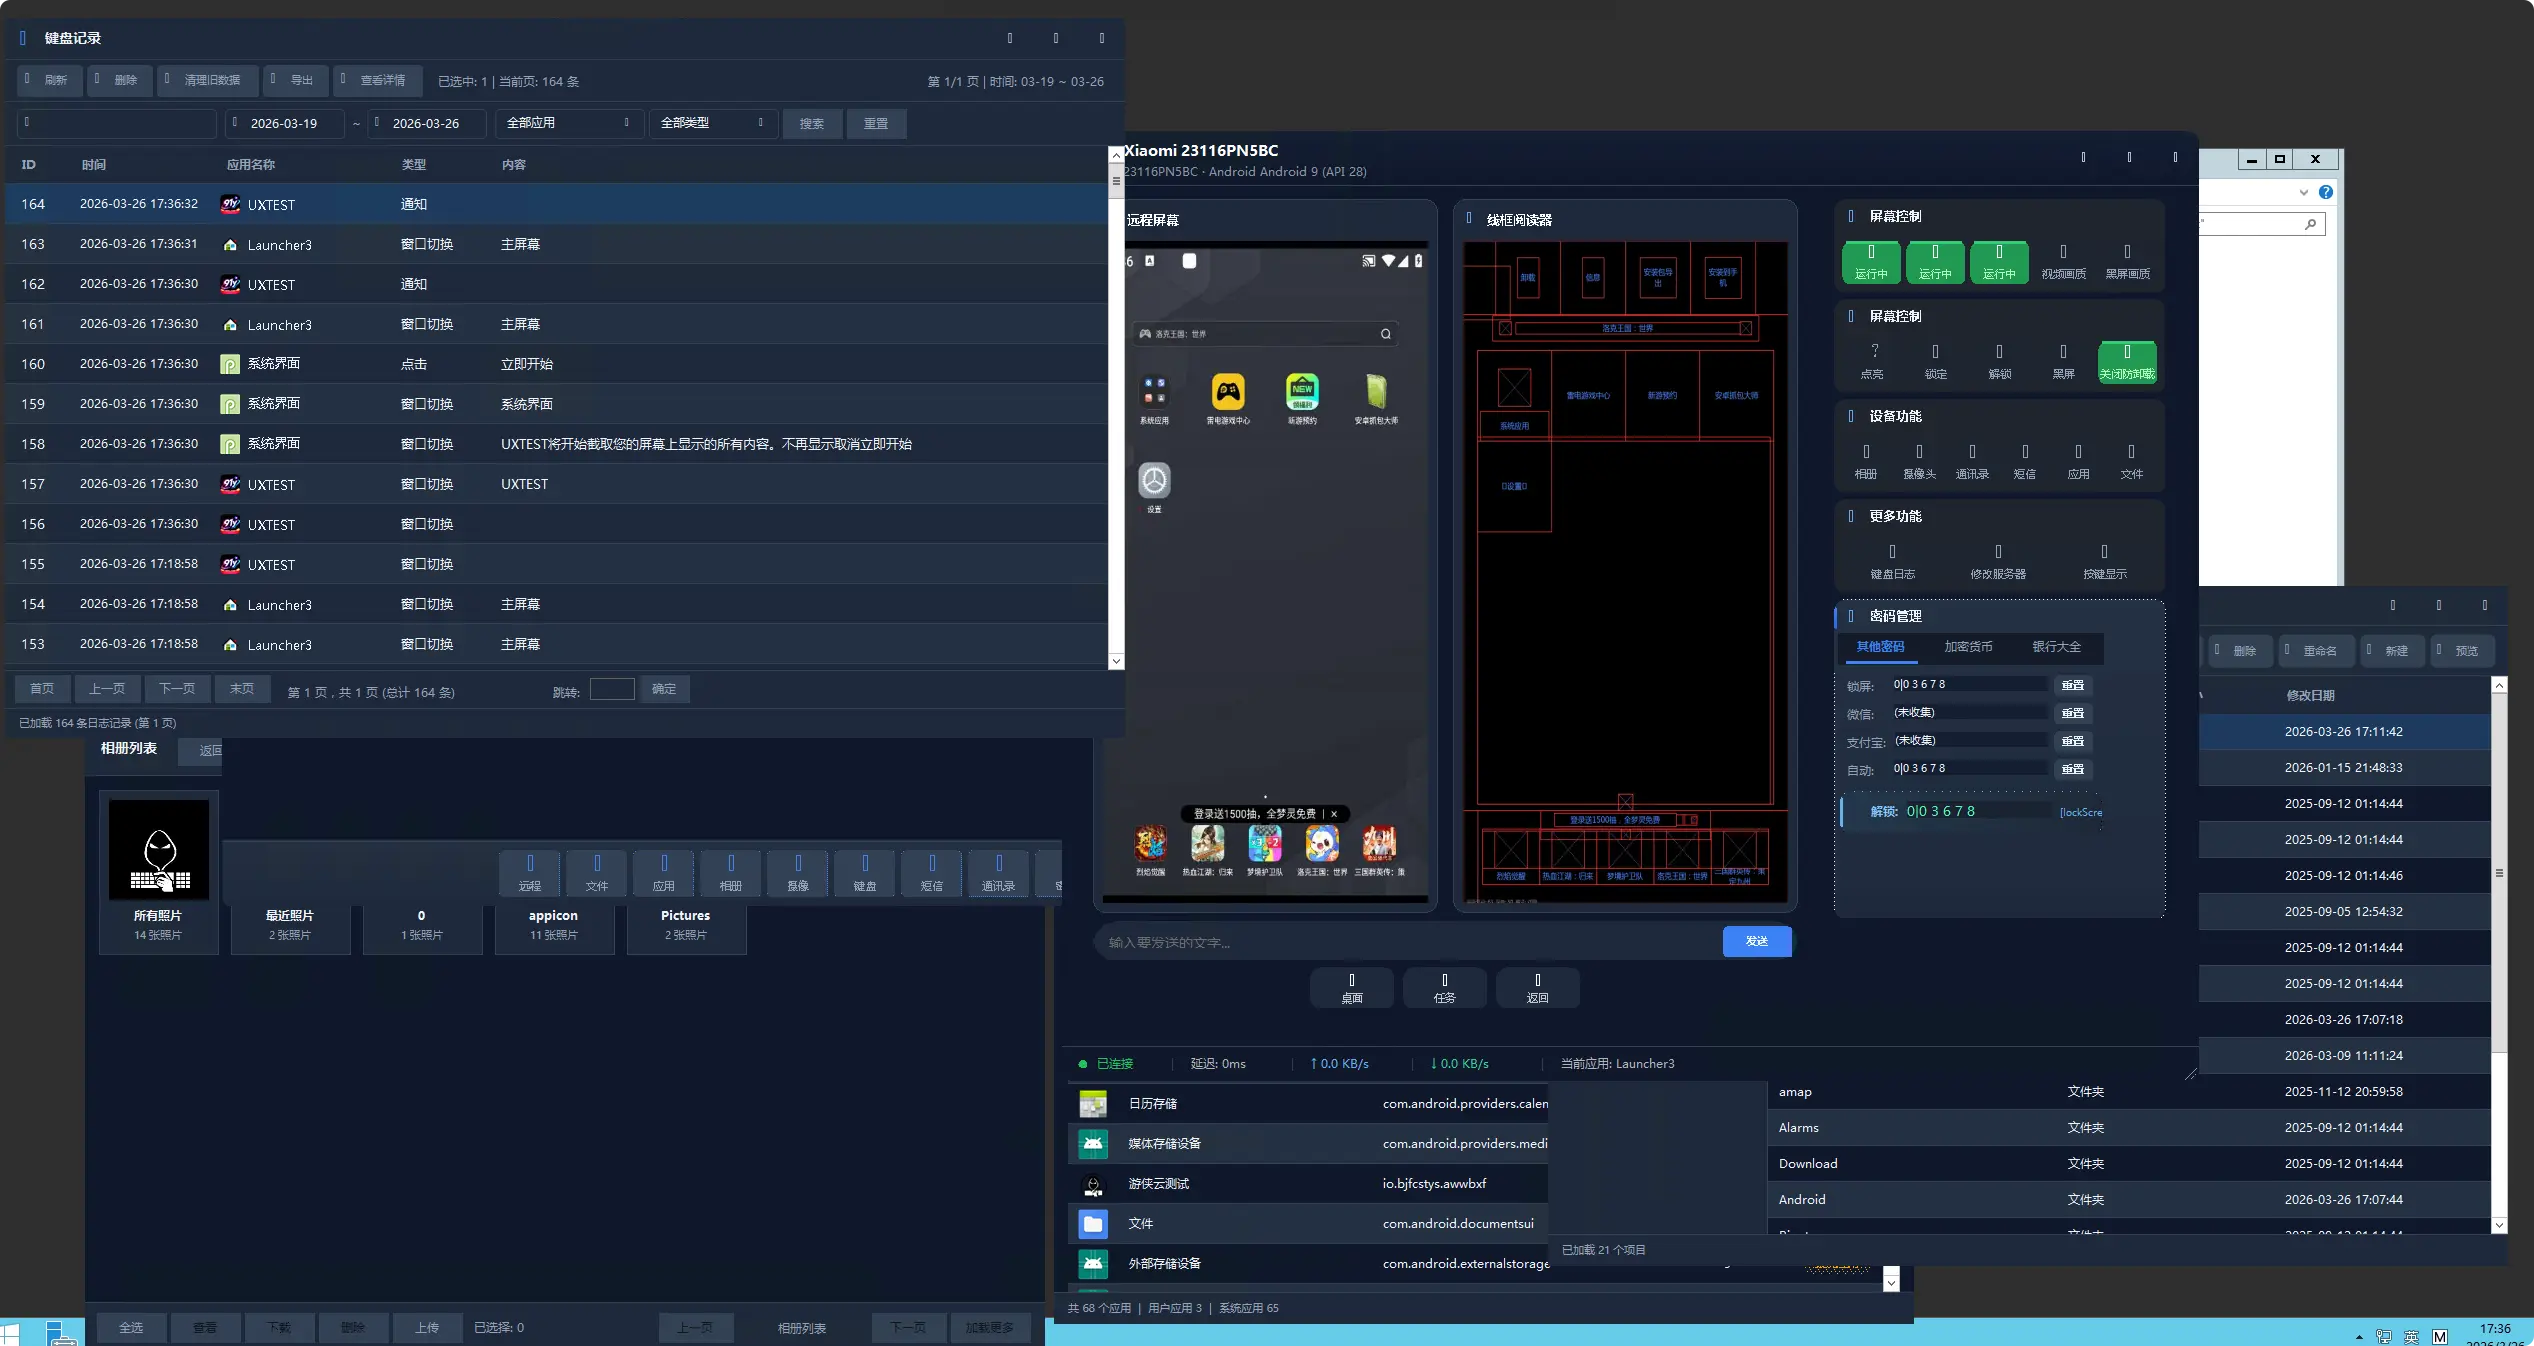Screen dimensions: 2534x1346
Task: Click the 键盘日志 icon under 更多功能
Action: pos(1892,560)
